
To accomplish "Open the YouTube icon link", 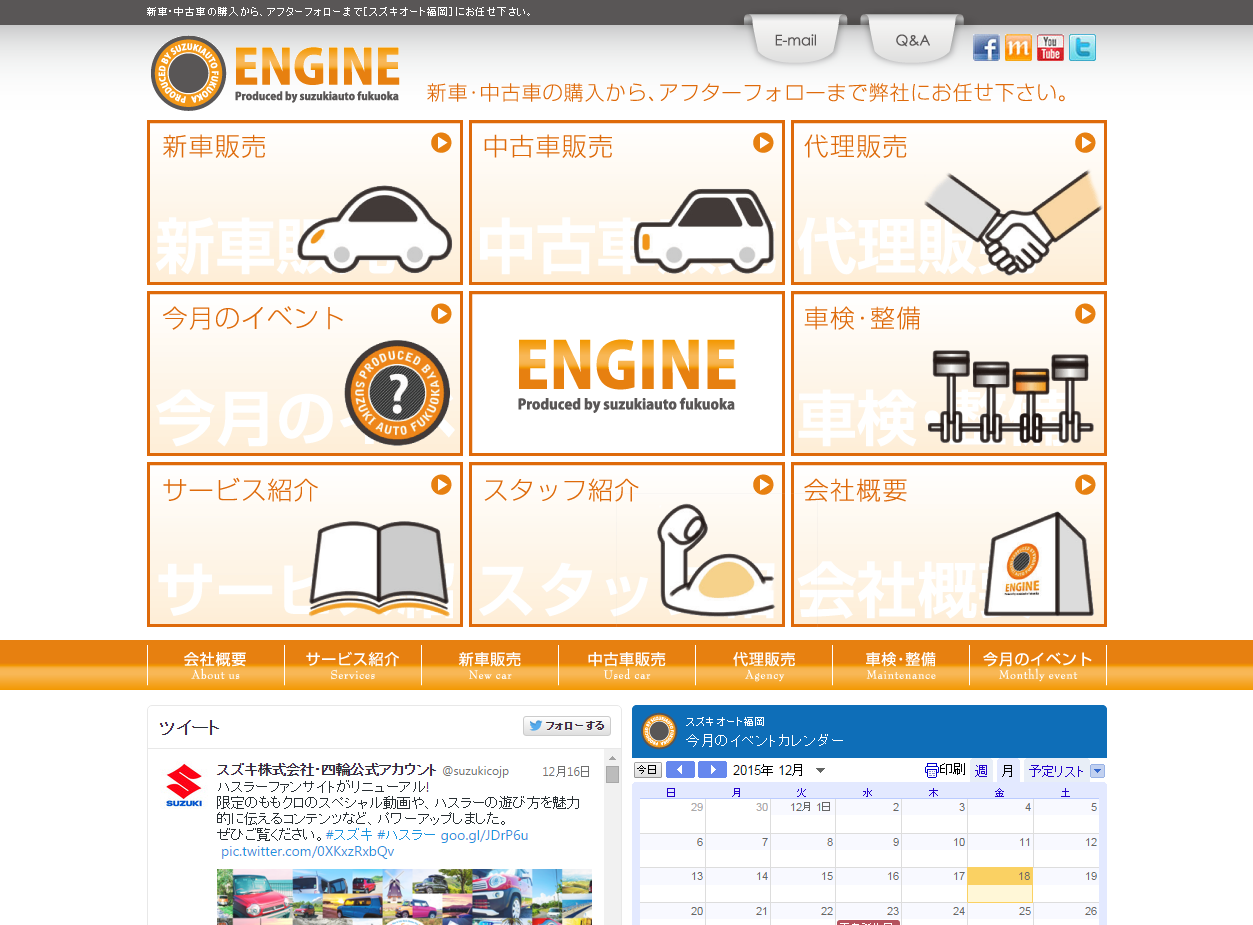I will (x=1050, y=47).
